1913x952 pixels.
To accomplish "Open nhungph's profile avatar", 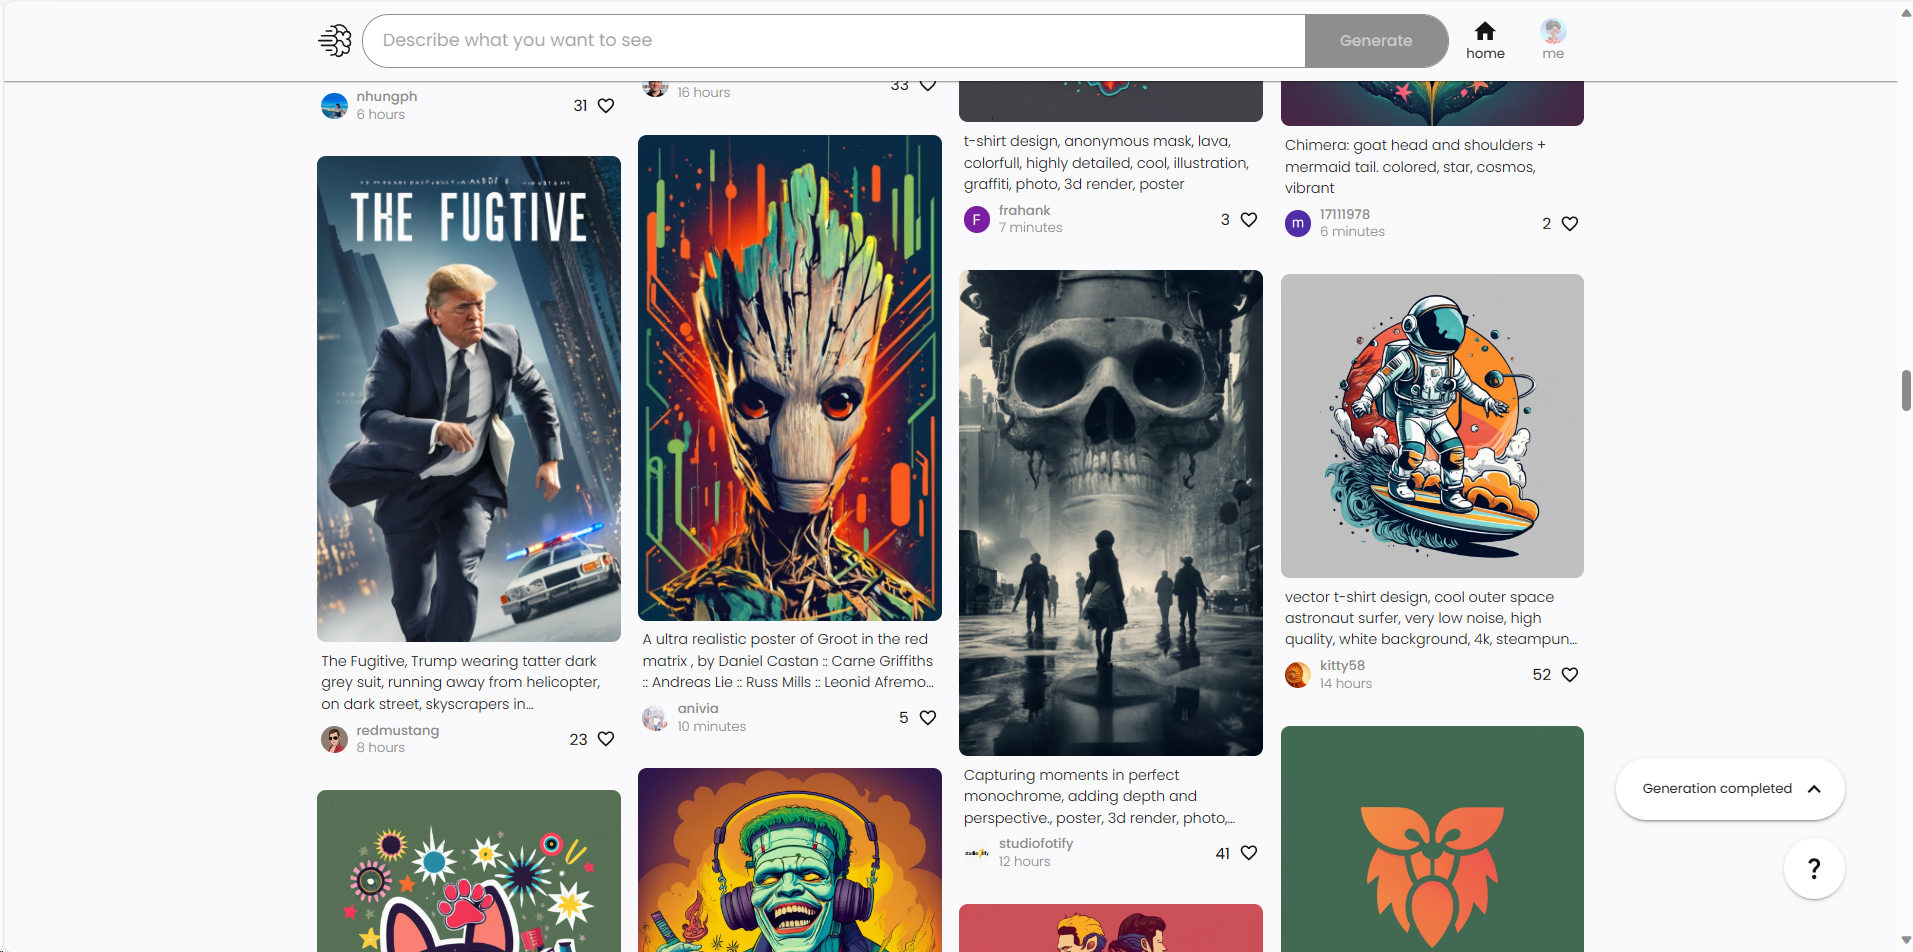I will point(334,105).
